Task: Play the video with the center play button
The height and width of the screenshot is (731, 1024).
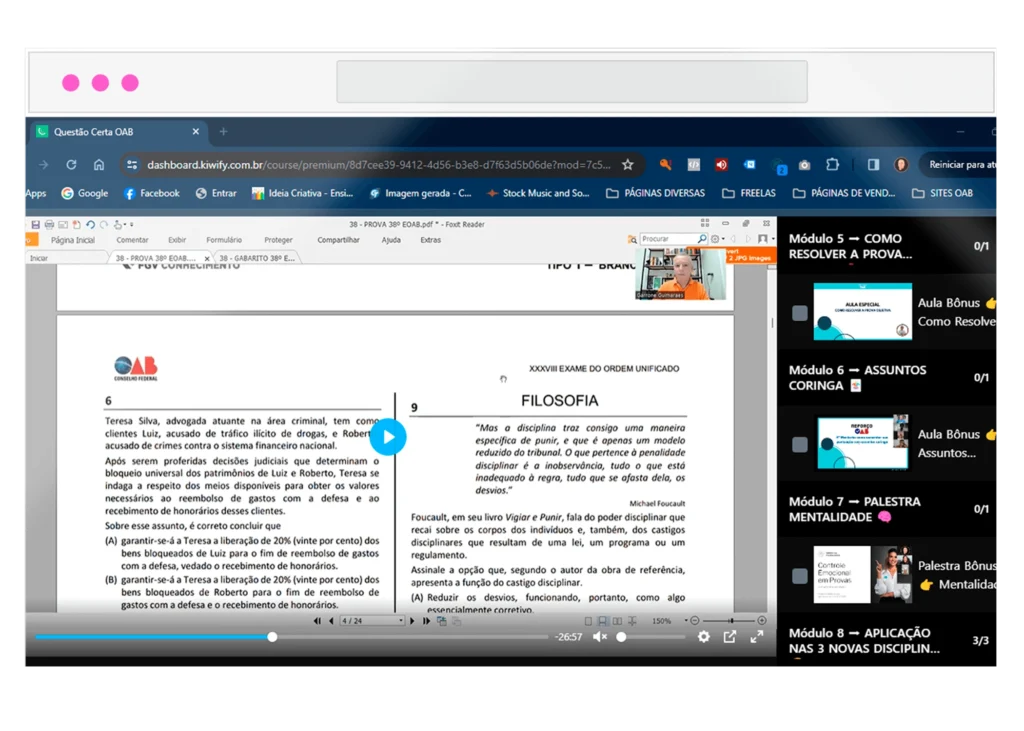Action: click(x=388, y=437)
